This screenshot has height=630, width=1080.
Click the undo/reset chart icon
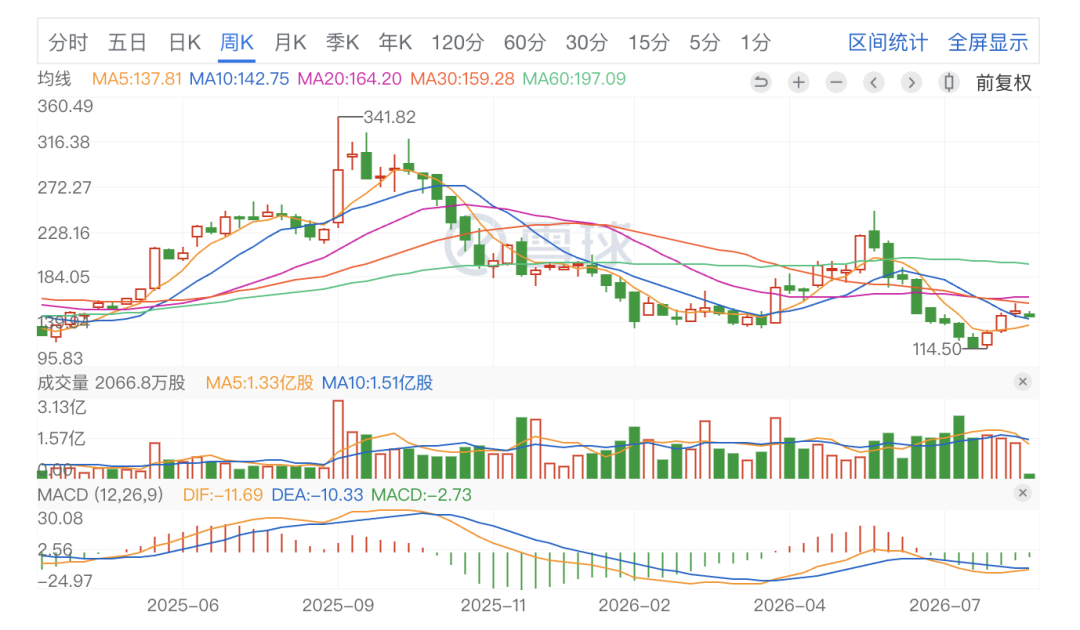pyautogui.click(x=760, y=83)
